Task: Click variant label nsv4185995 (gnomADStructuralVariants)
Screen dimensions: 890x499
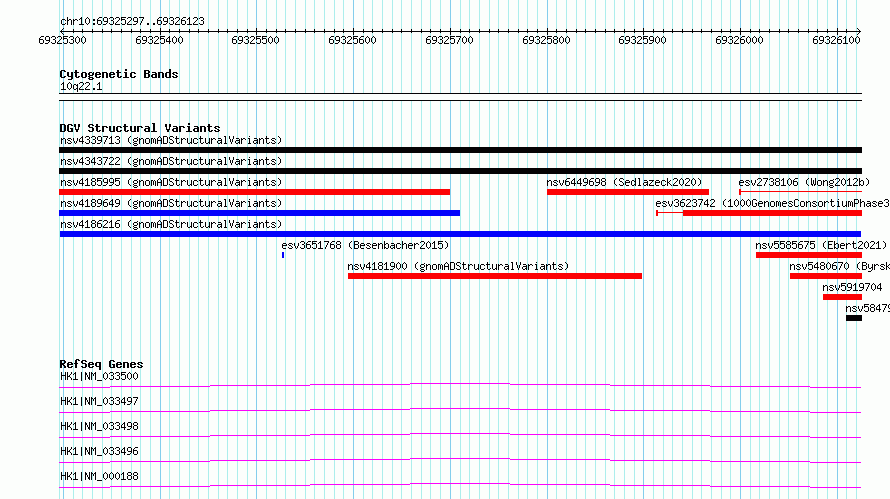Action: point(171,182)
